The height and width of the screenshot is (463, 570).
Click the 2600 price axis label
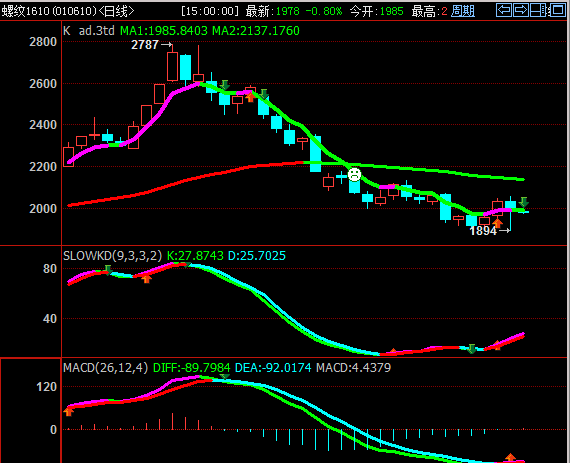[x=43, y=84]
